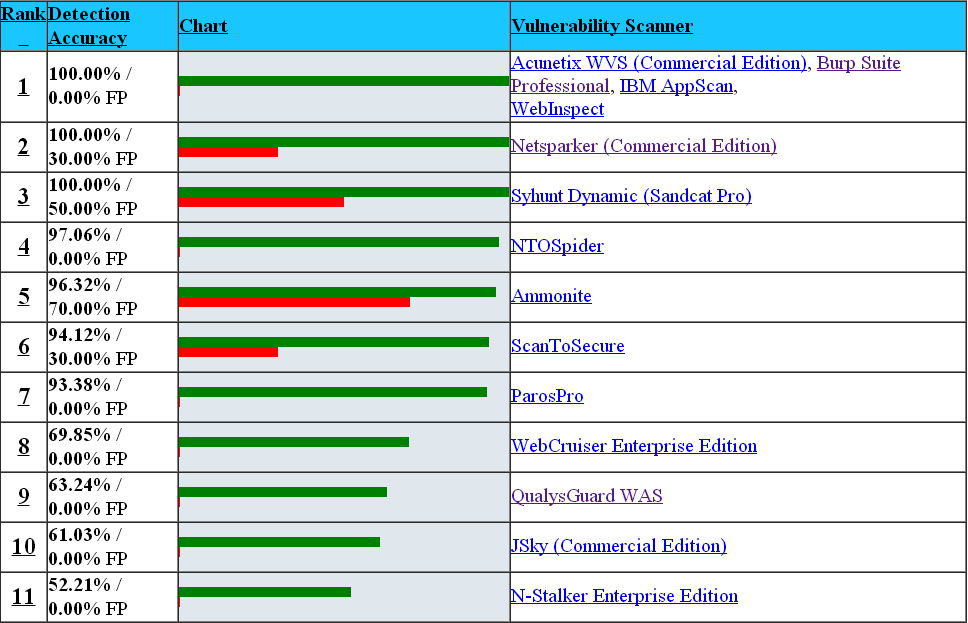Screen dimensions: 968x623
Task: Open IBM AppScan link
Action: [676, 86]
